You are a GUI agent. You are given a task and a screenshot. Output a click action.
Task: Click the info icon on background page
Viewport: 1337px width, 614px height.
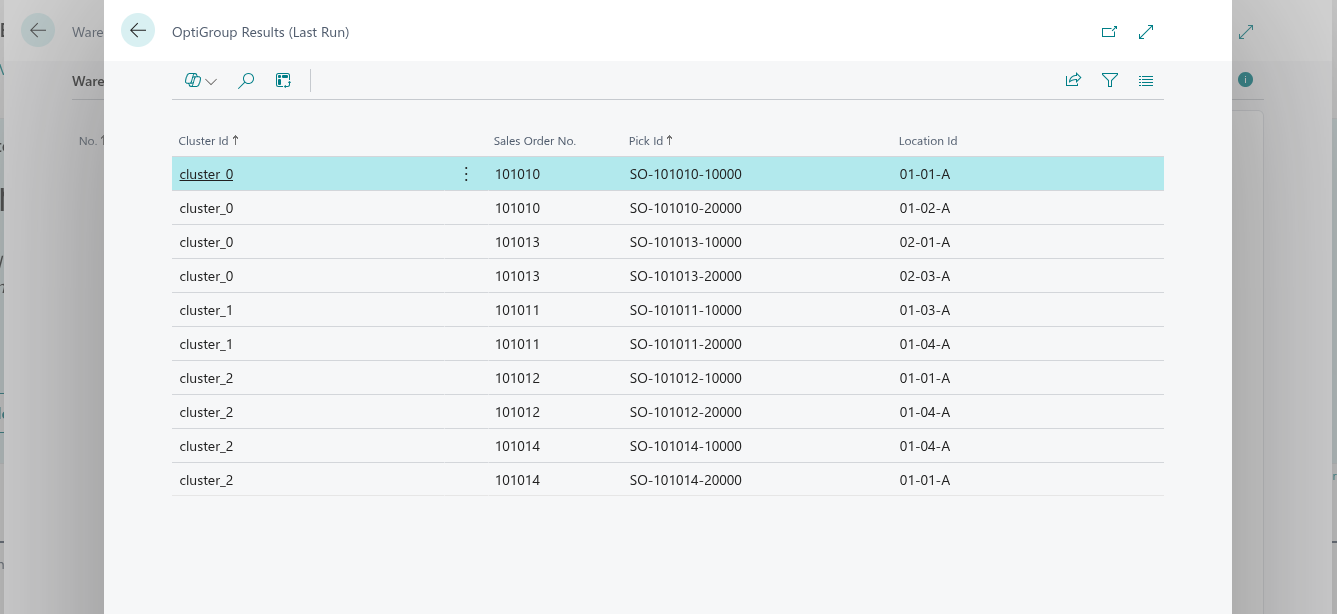click(x=1245, y=80)
